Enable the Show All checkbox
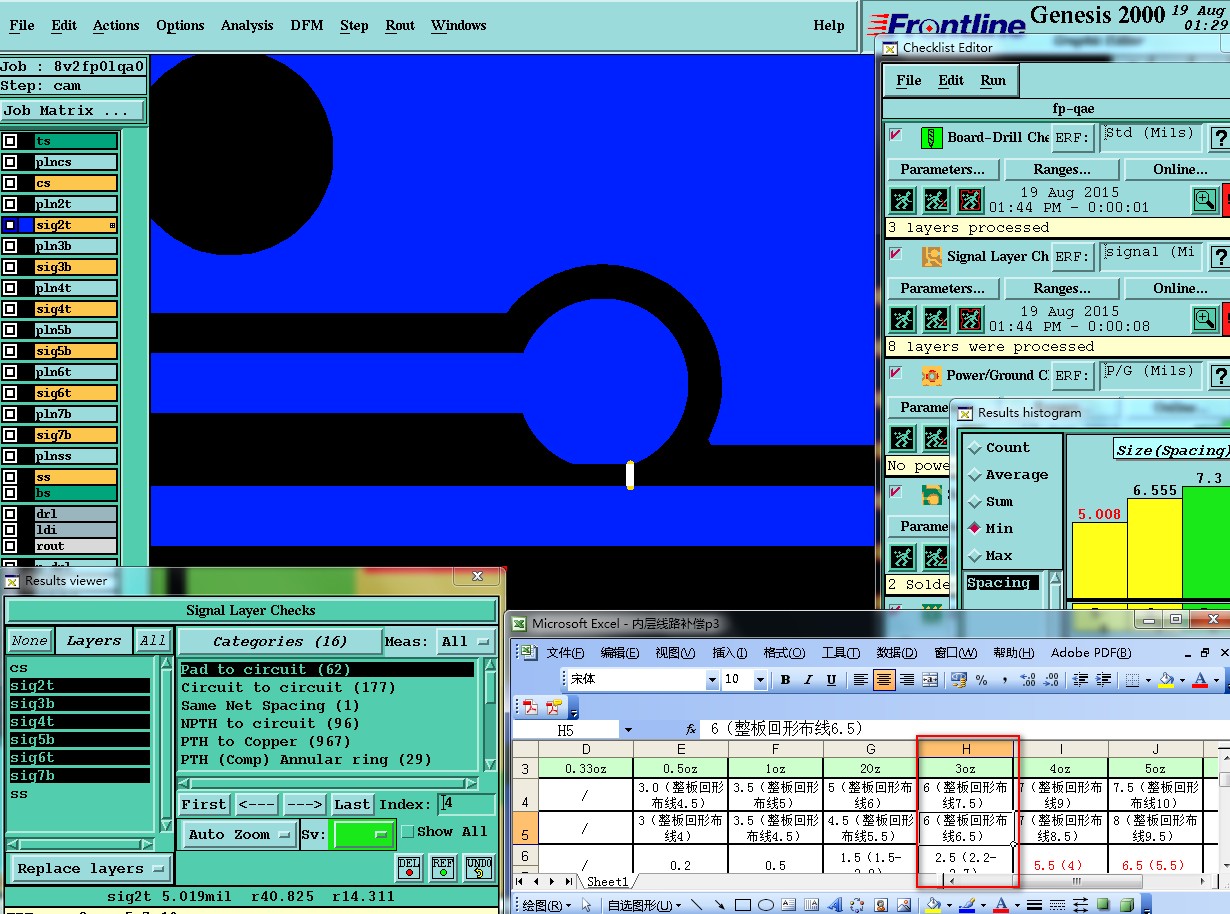 [x=407, y=832]
